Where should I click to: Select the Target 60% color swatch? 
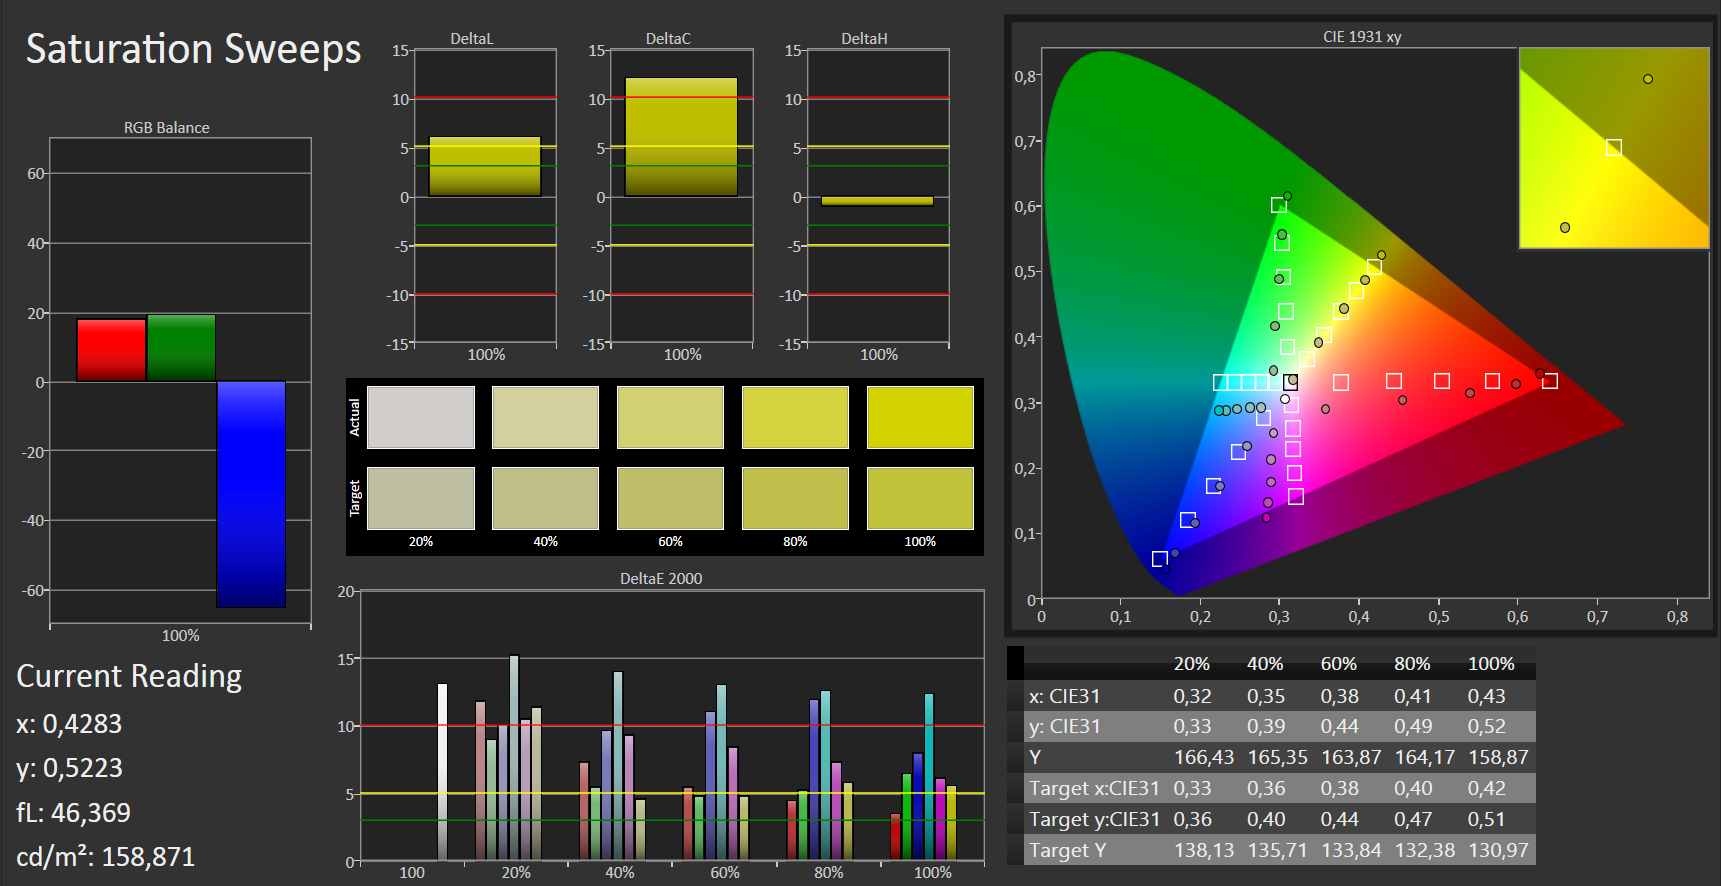pos(670,498)
